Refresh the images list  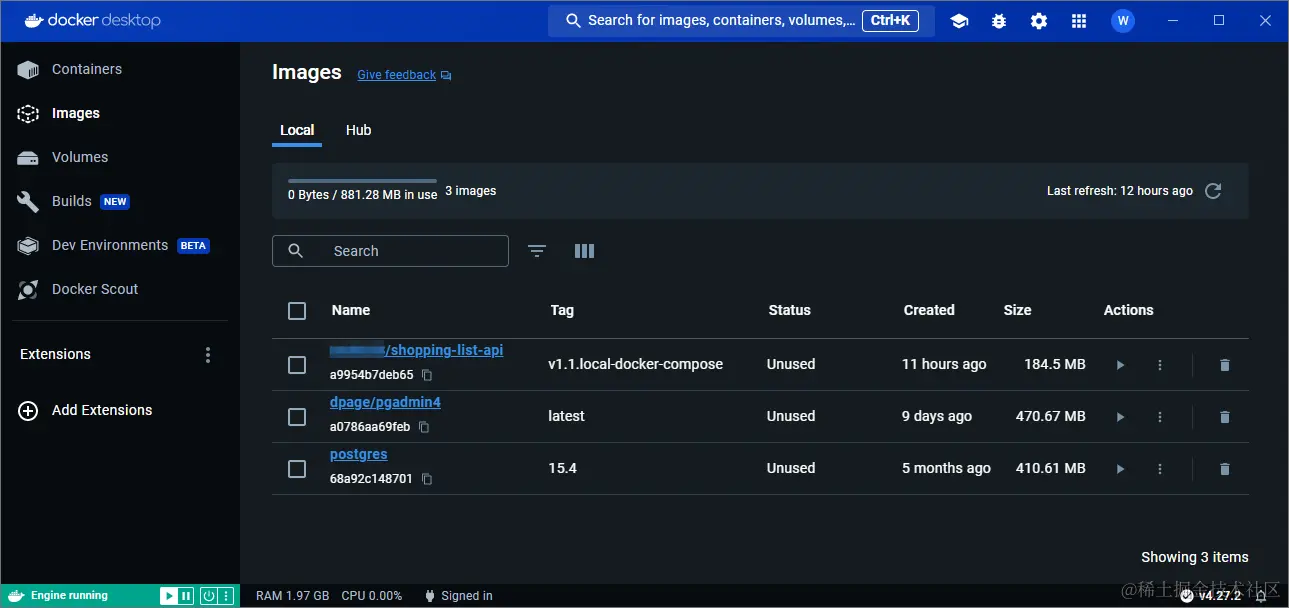(x=1213, y=191)
